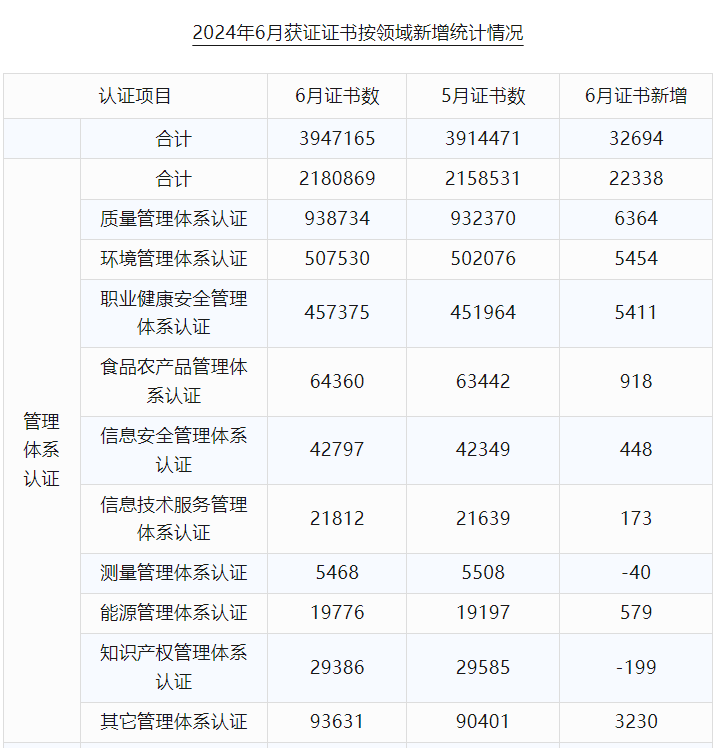Click the management new value 22338
Image resolution: width=721 pixels, height=748 pixels.
[636, 178]
